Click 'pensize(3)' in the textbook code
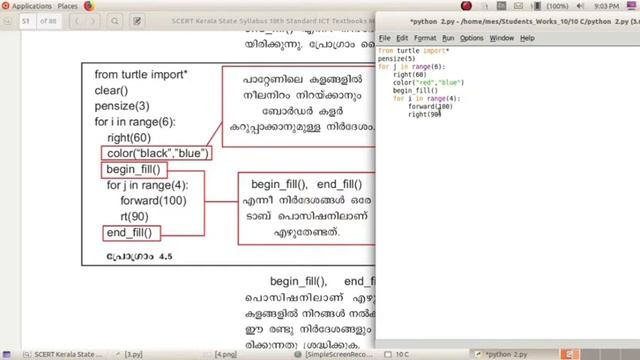Screen dimensions: 640x360 click(122, 106)
